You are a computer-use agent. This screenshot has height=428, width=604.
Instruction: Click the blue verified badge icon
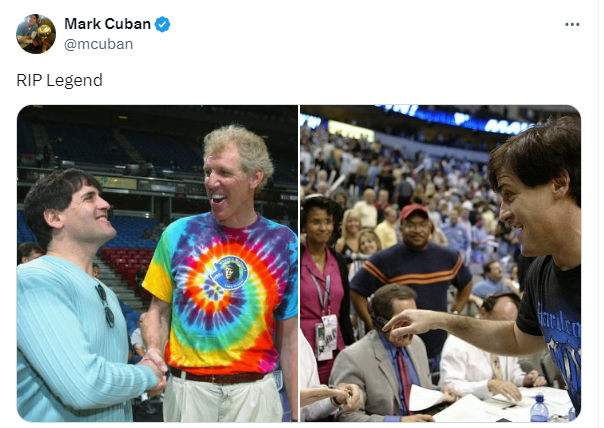coord(162,24)
